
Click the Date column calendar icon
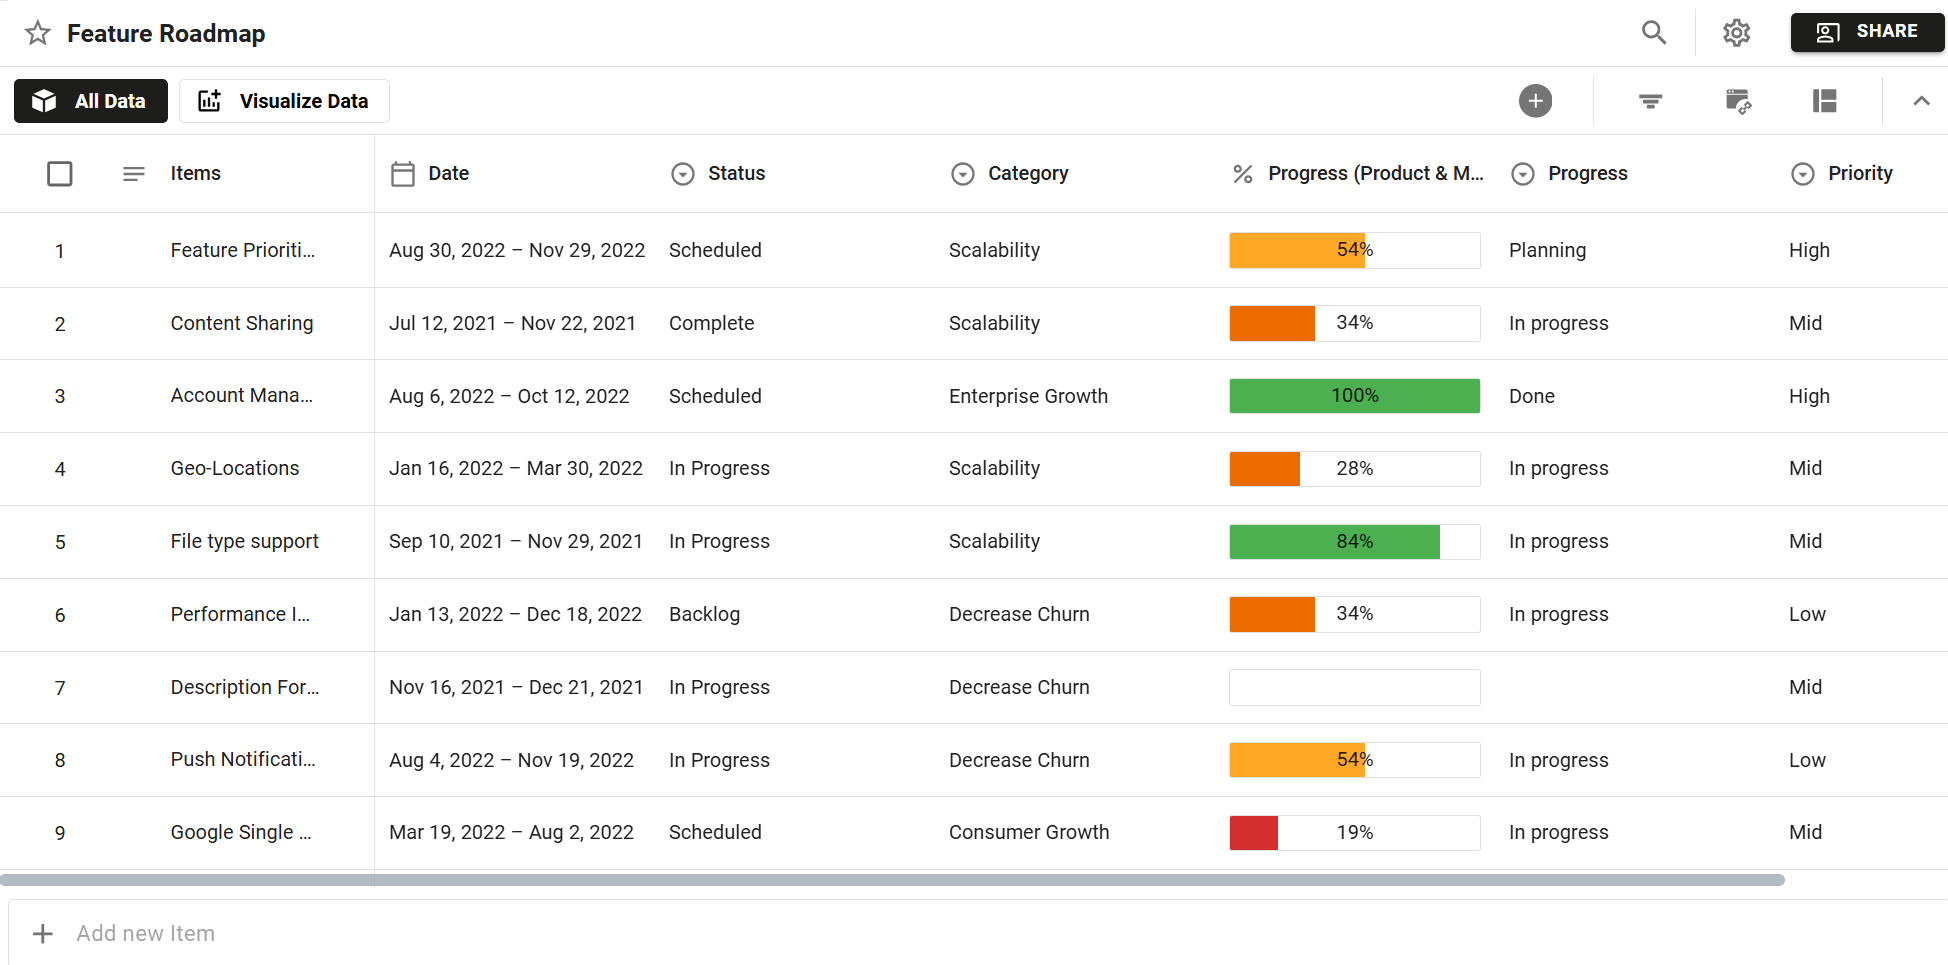point(402,174)
